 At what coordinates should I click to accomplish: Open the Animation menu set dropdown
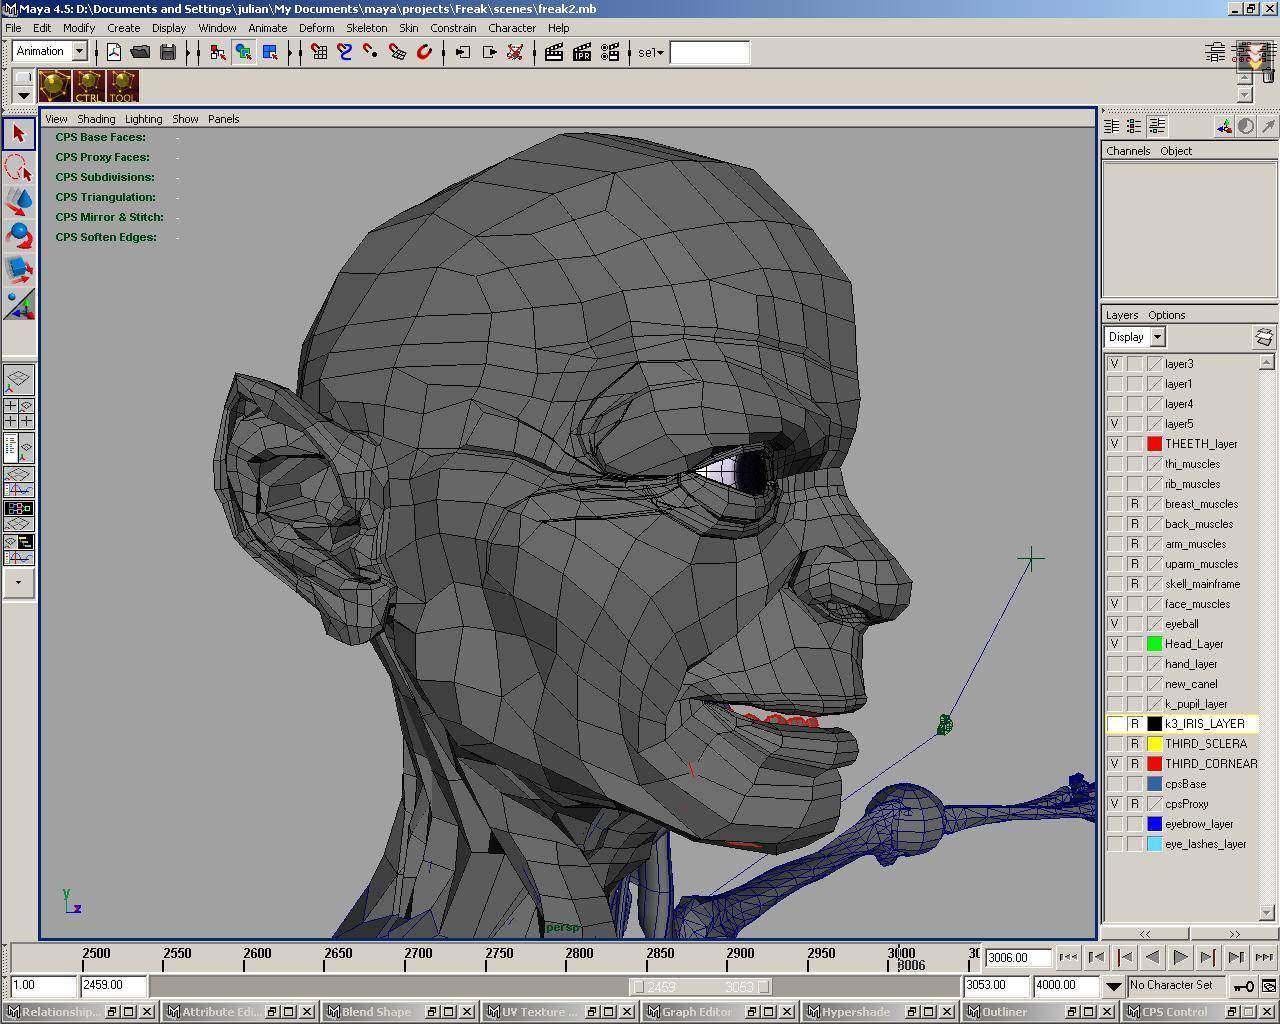tap(79, 51)
